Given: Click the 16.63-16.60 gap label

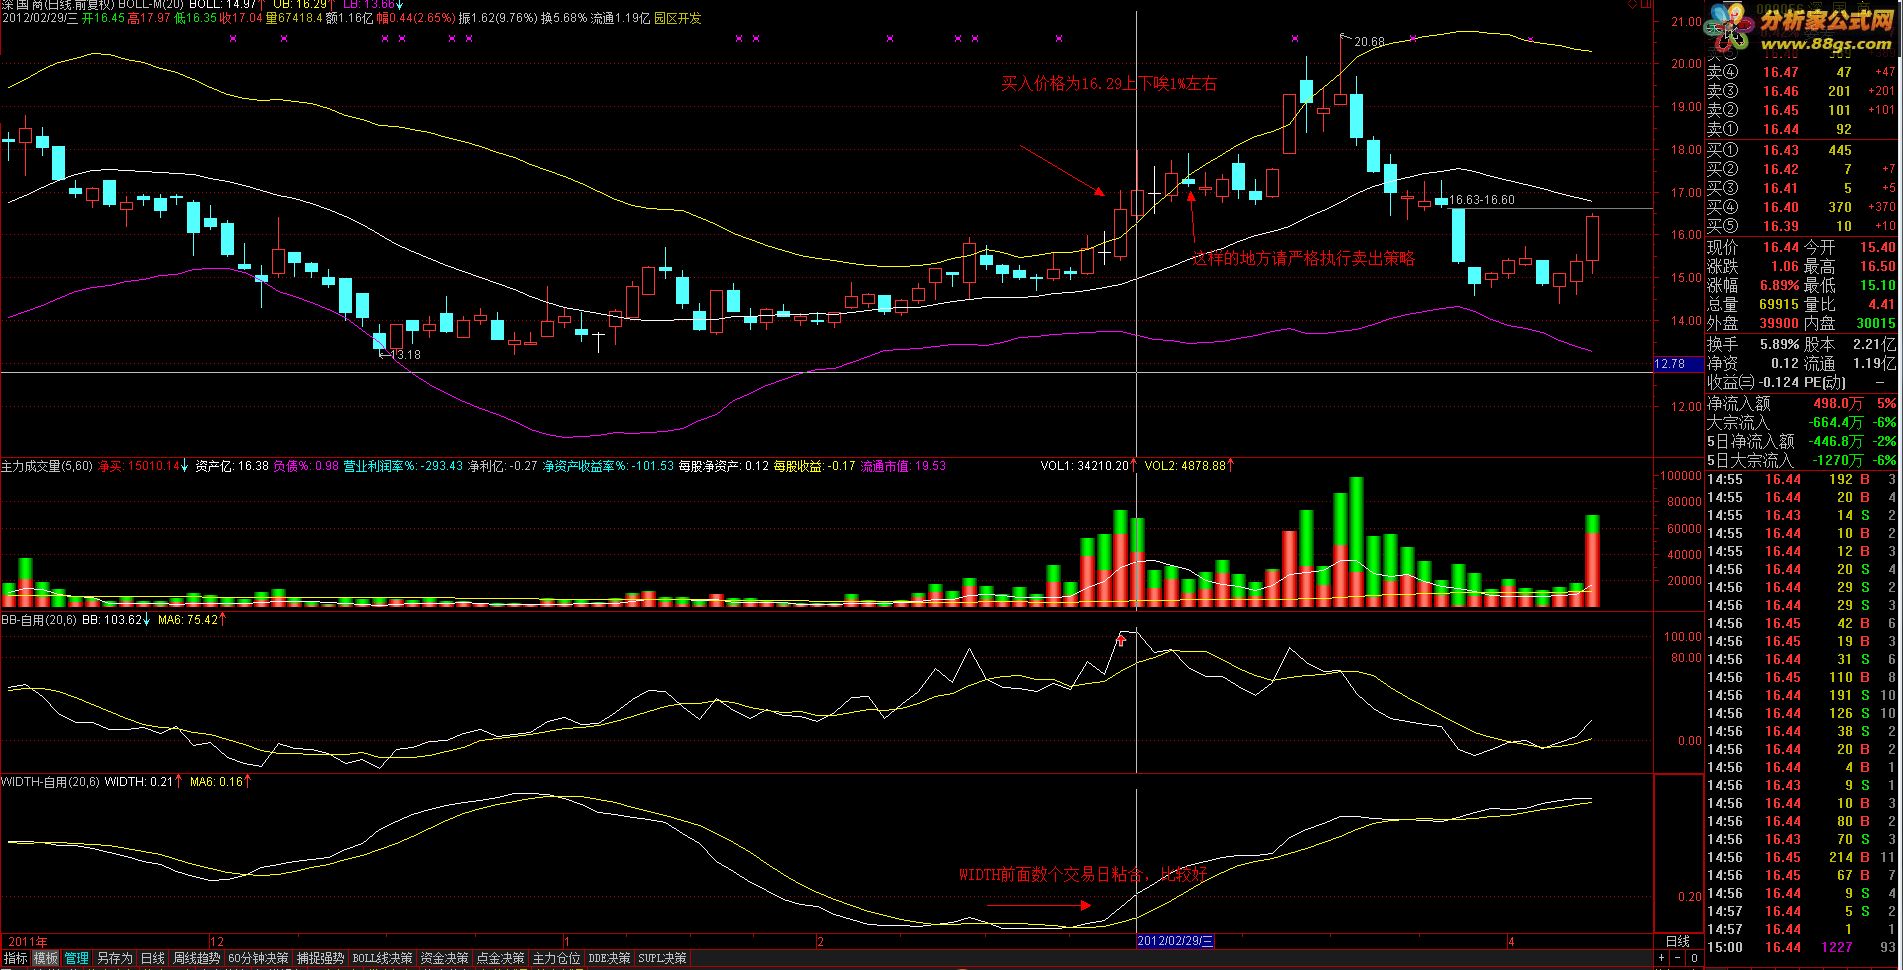Looking at the screenshot, I should click(1482, 200).
